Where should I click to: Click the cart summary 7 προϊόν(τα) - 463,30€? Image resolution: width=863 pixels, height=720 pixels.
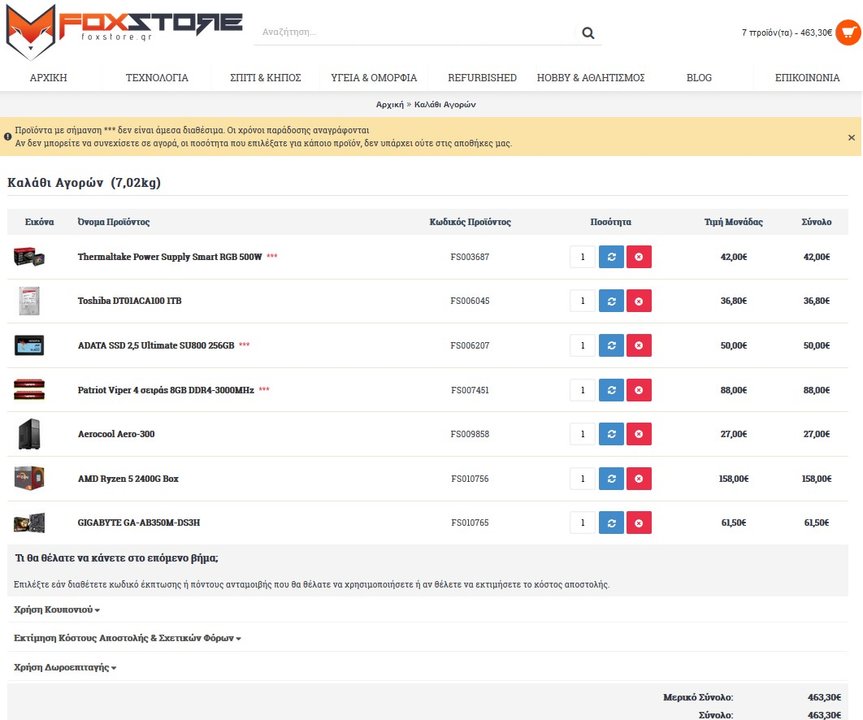(x=787, y=33)
